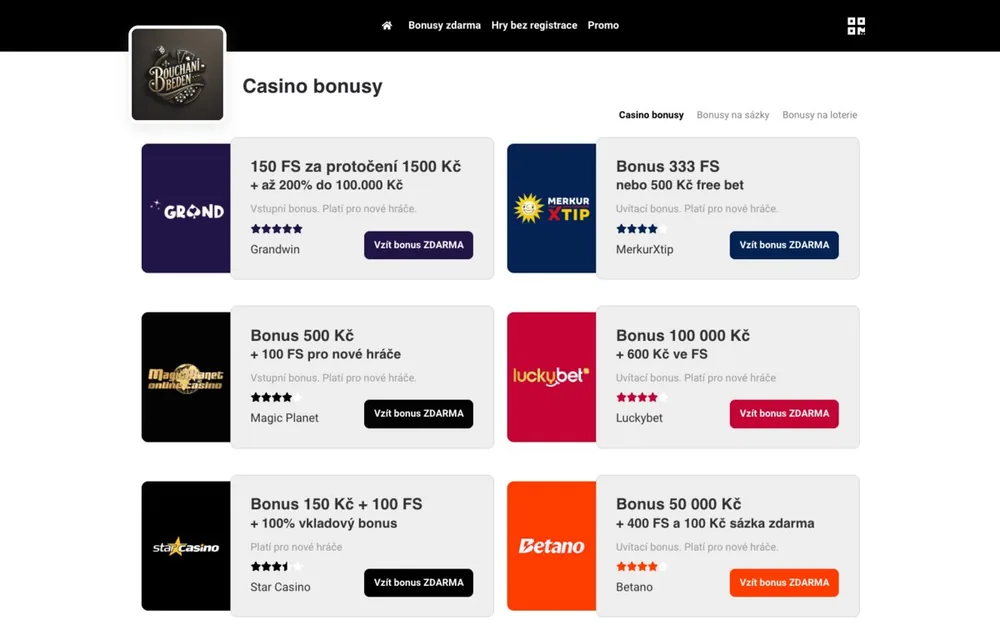This screenshot has height=625, width=1000.
Task: Click the 'Magic Planet' casino name
Action: (284, 418)
